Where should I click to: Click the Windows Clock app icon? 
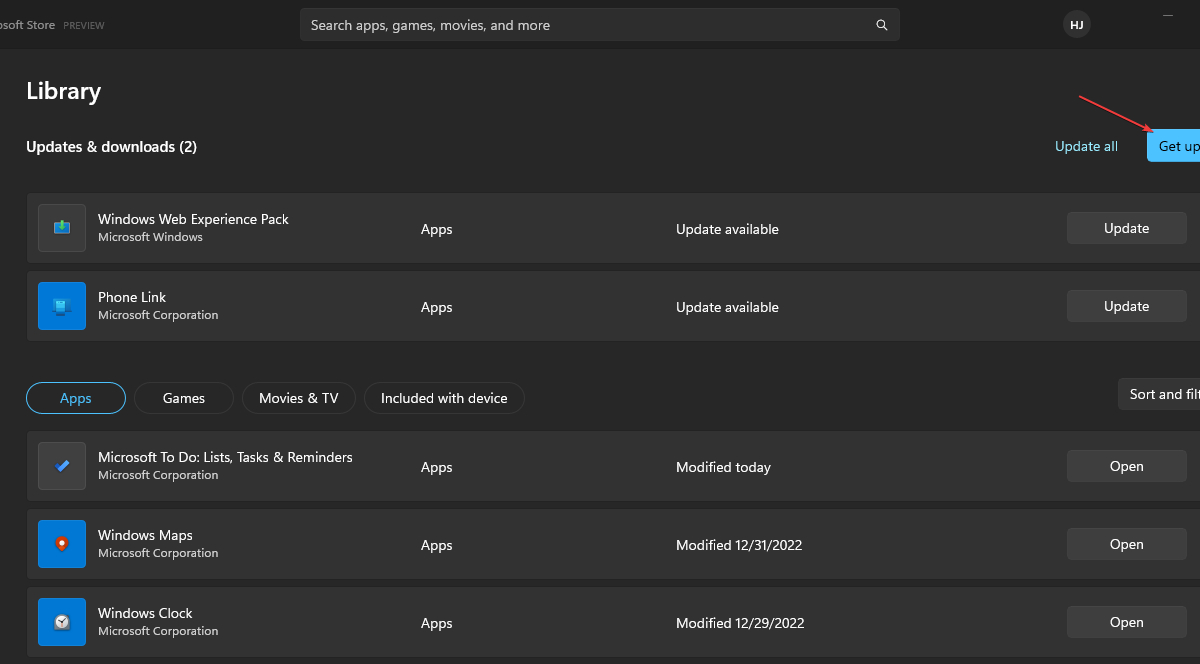[61, 621]
